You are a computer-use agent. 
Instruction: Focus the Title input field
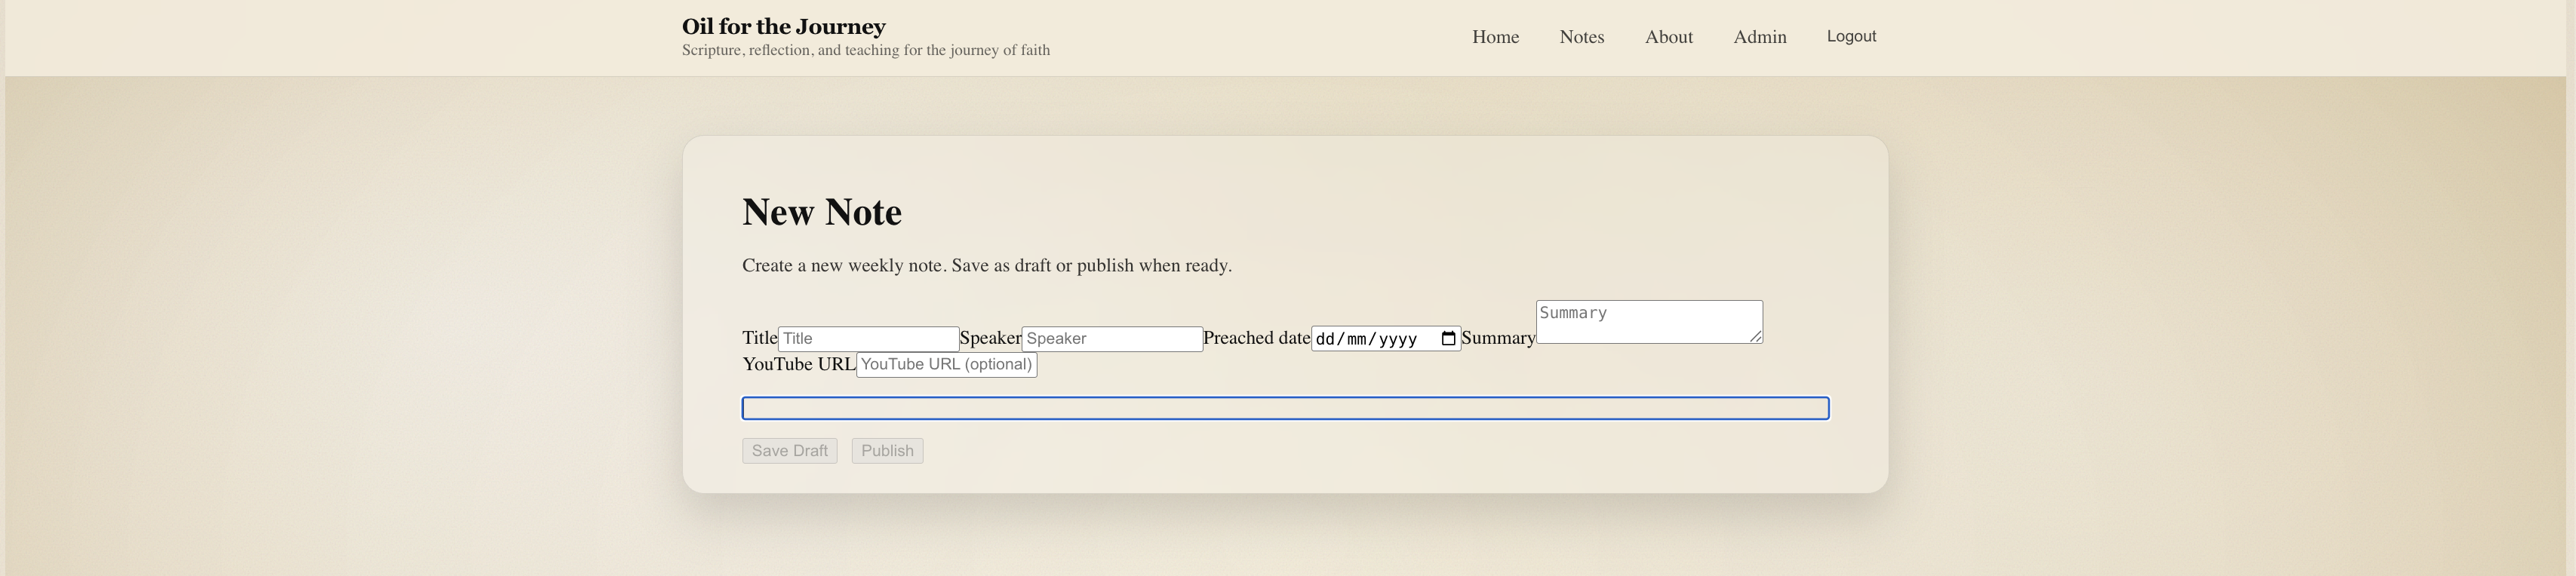[868, 339]
